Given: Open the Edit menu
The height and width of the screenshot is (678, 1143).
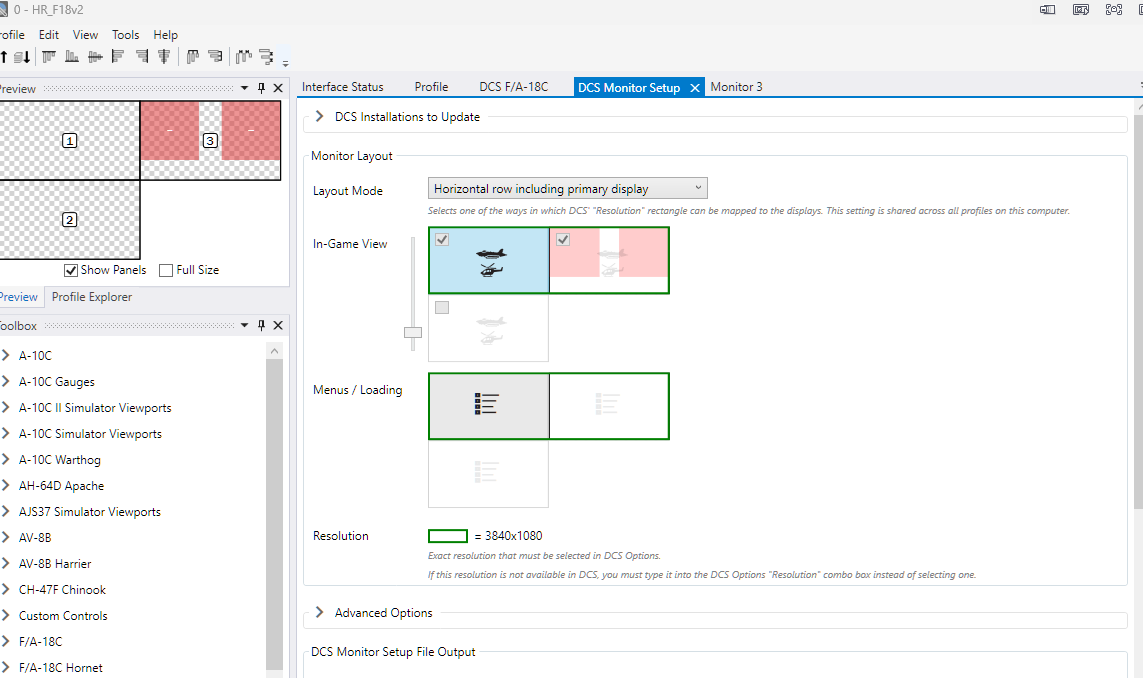Looking at the screenshot, I should 49,34.
